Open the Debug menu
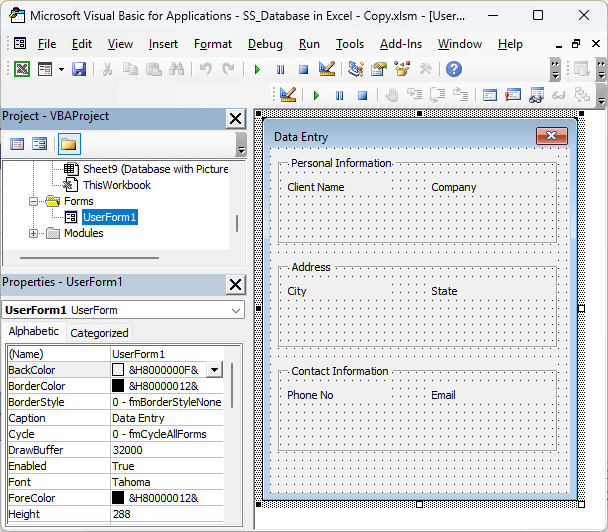Image resolution: width=608 pixels, height=532 pixels. [265, 44]
